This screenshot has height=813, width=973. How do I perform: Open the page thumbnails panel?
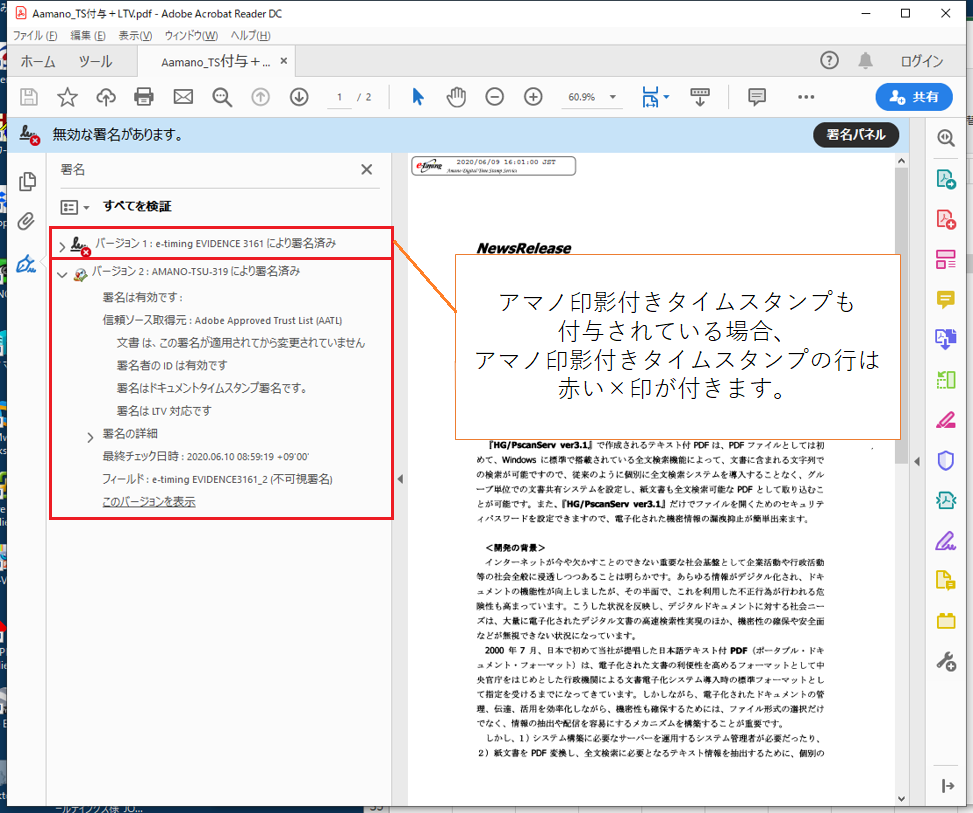(x=27, y=181)
